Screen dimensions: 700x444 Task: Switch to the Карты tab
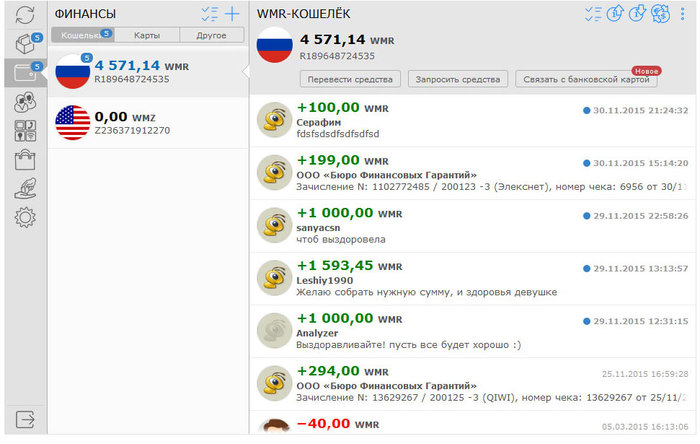147,35
